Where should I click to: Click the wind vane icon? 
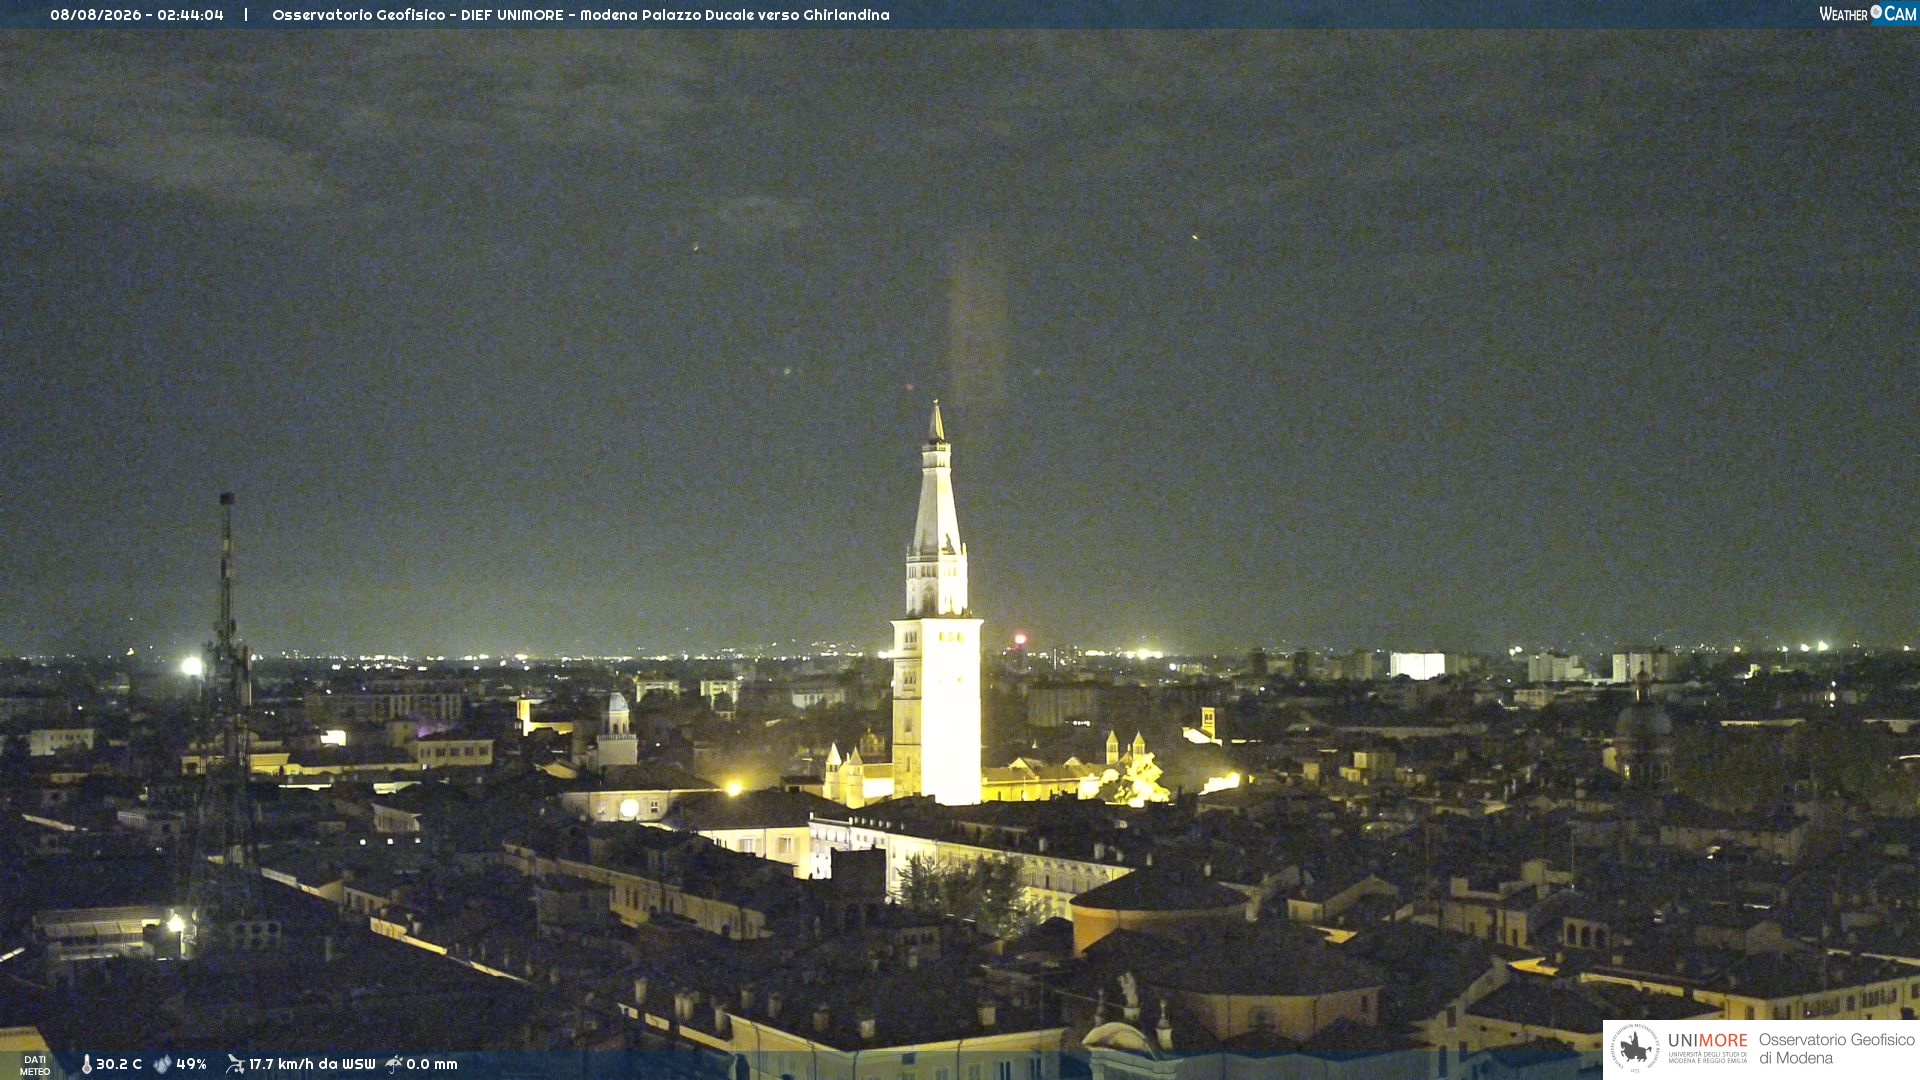235,1064
